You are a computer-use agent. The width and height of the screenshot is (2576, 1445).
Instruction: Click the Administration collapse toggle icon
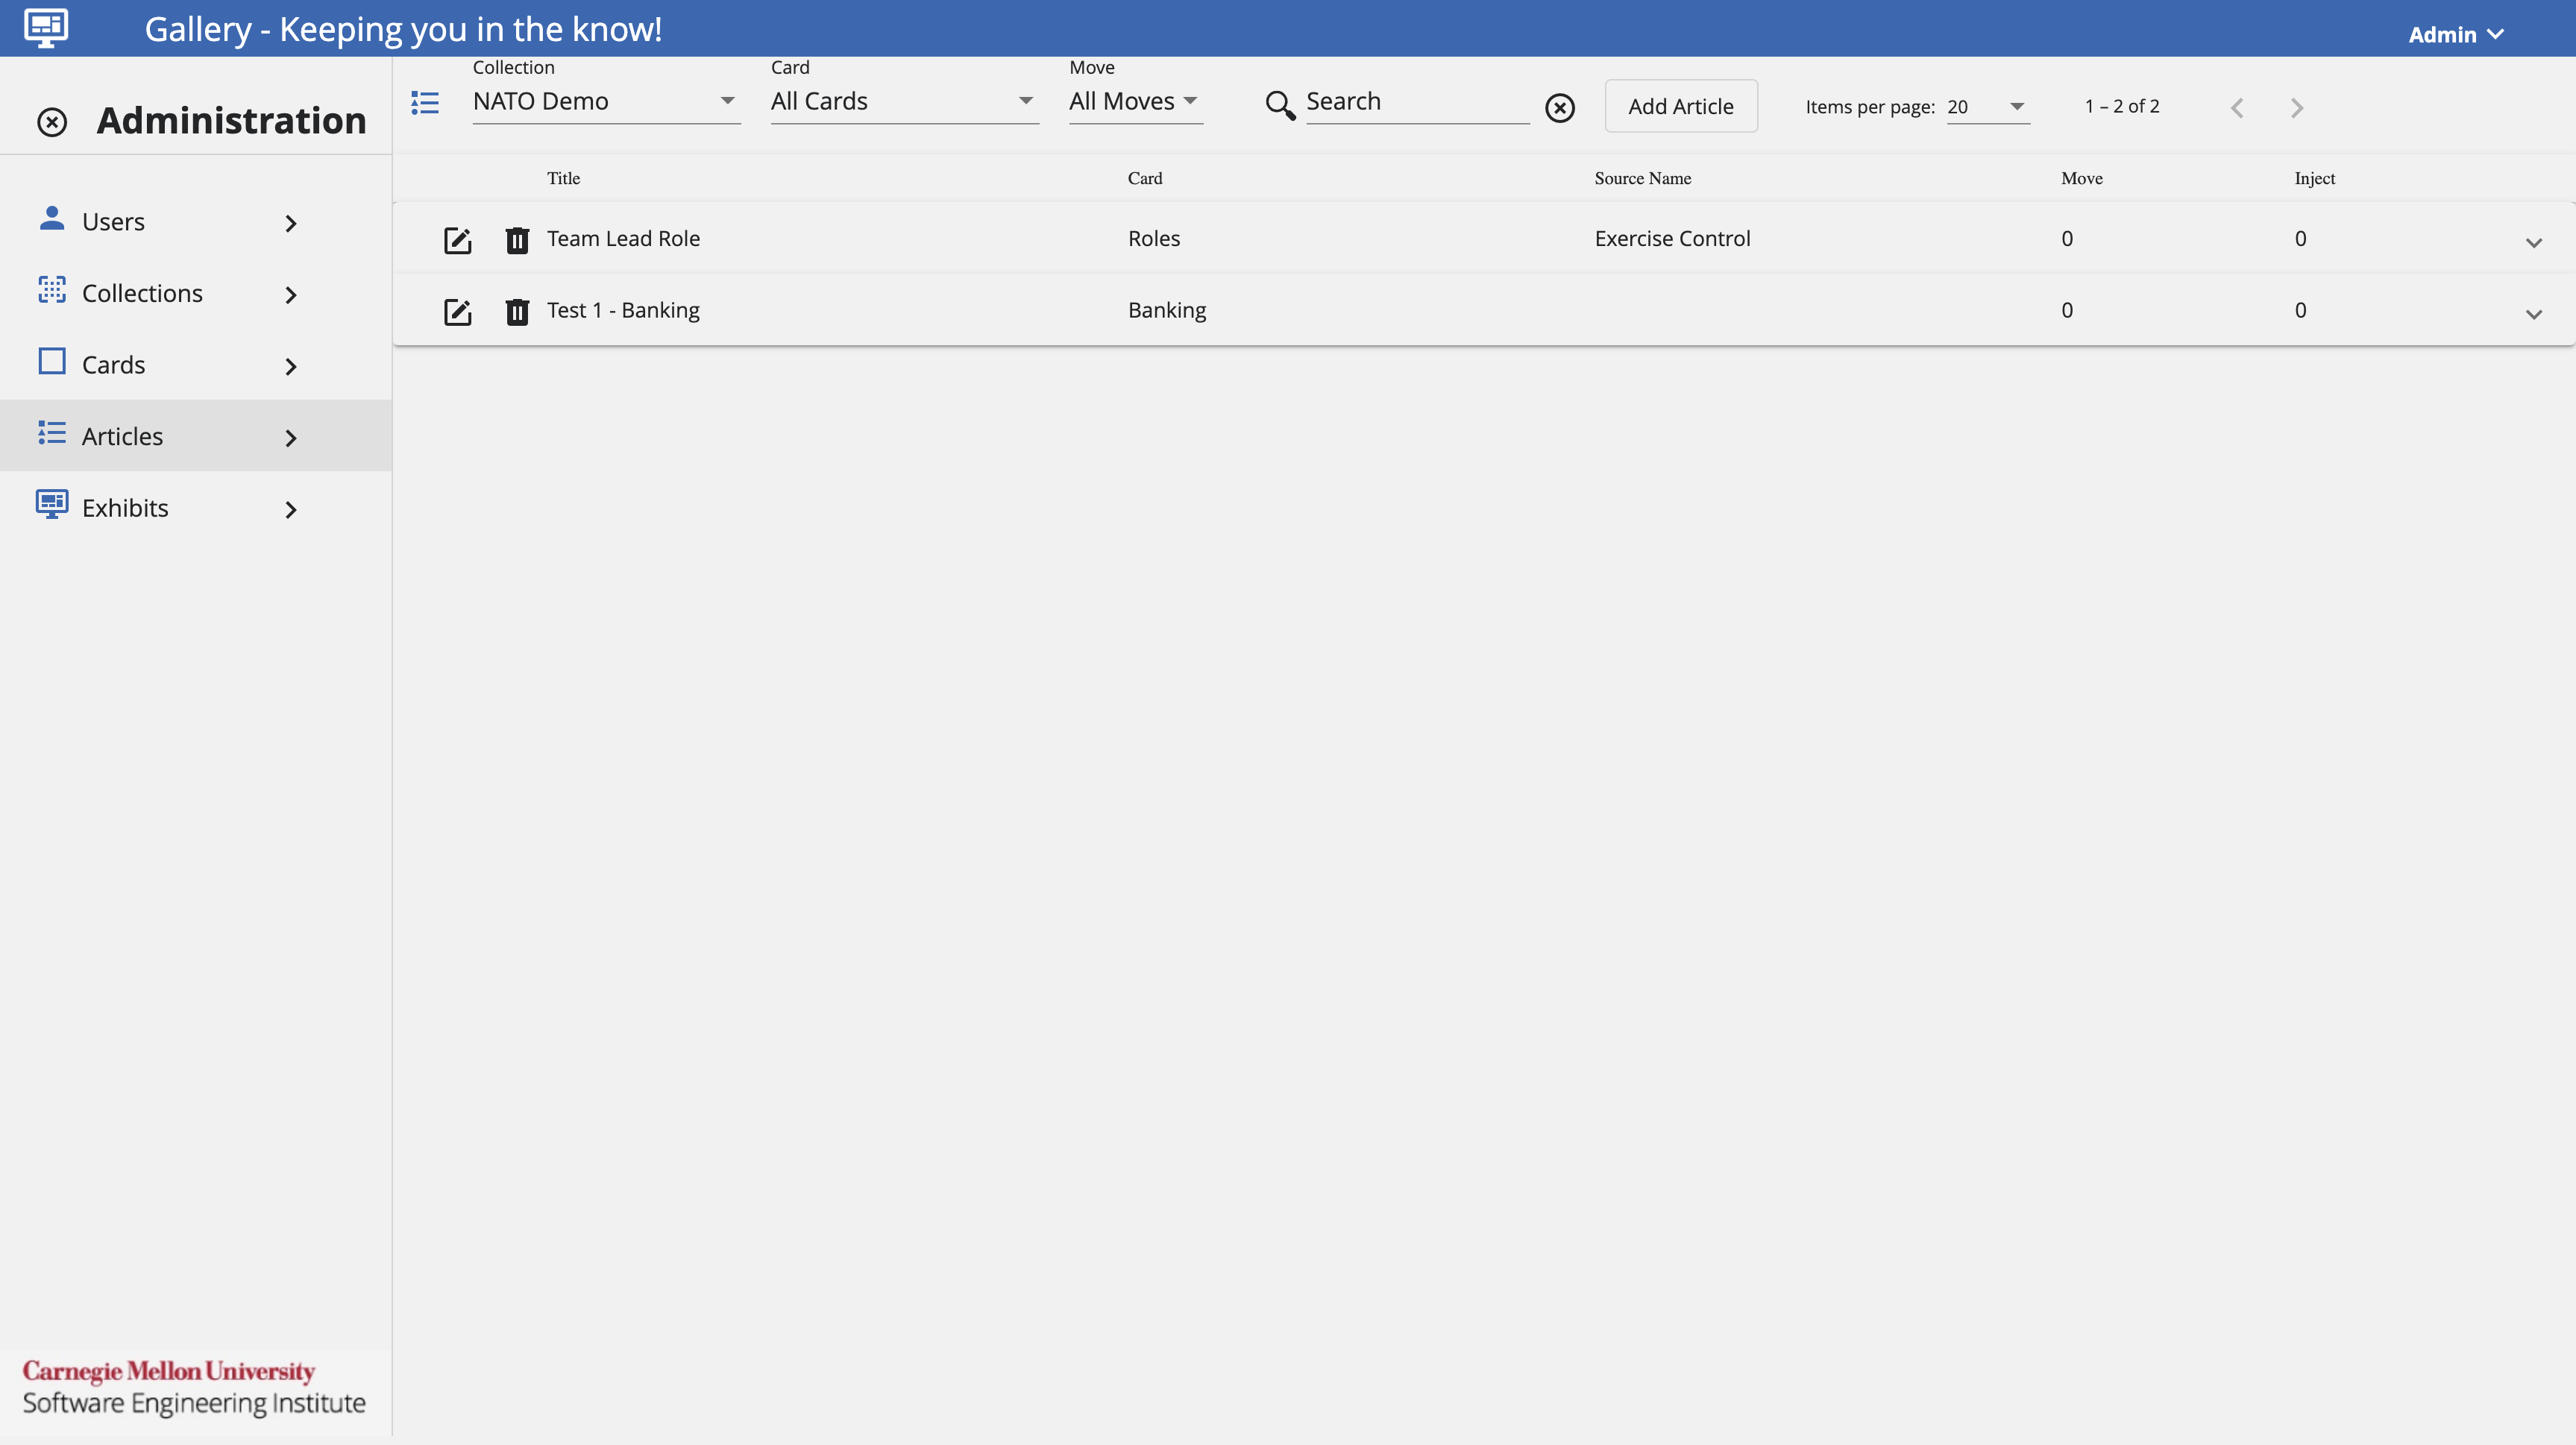[x=51, y=119]
